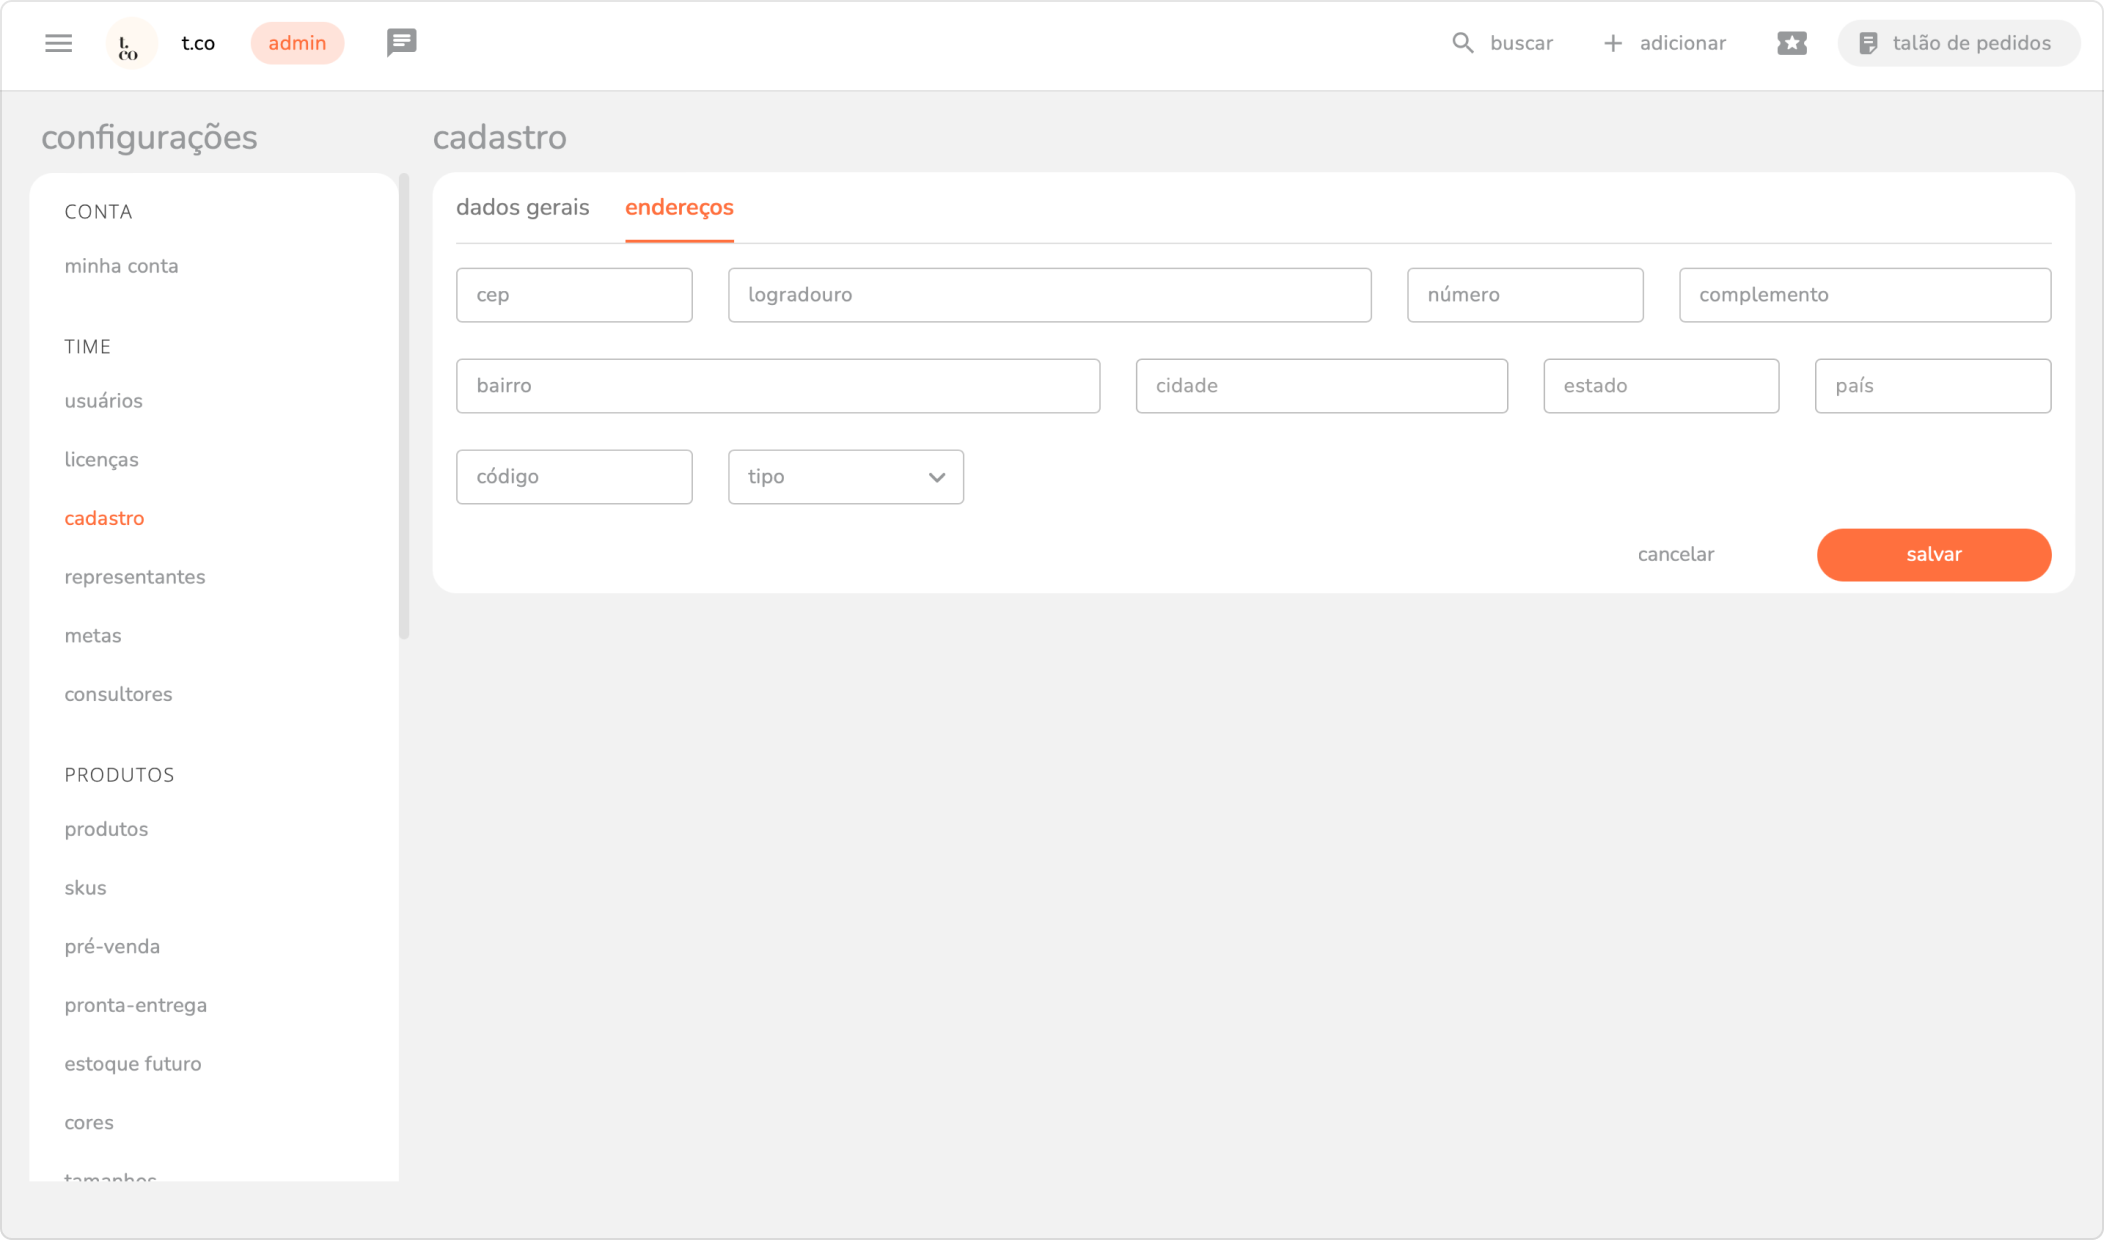2104x1240 pixels.
Task: Select the endereços tab
Action: (x=679, y=207)
